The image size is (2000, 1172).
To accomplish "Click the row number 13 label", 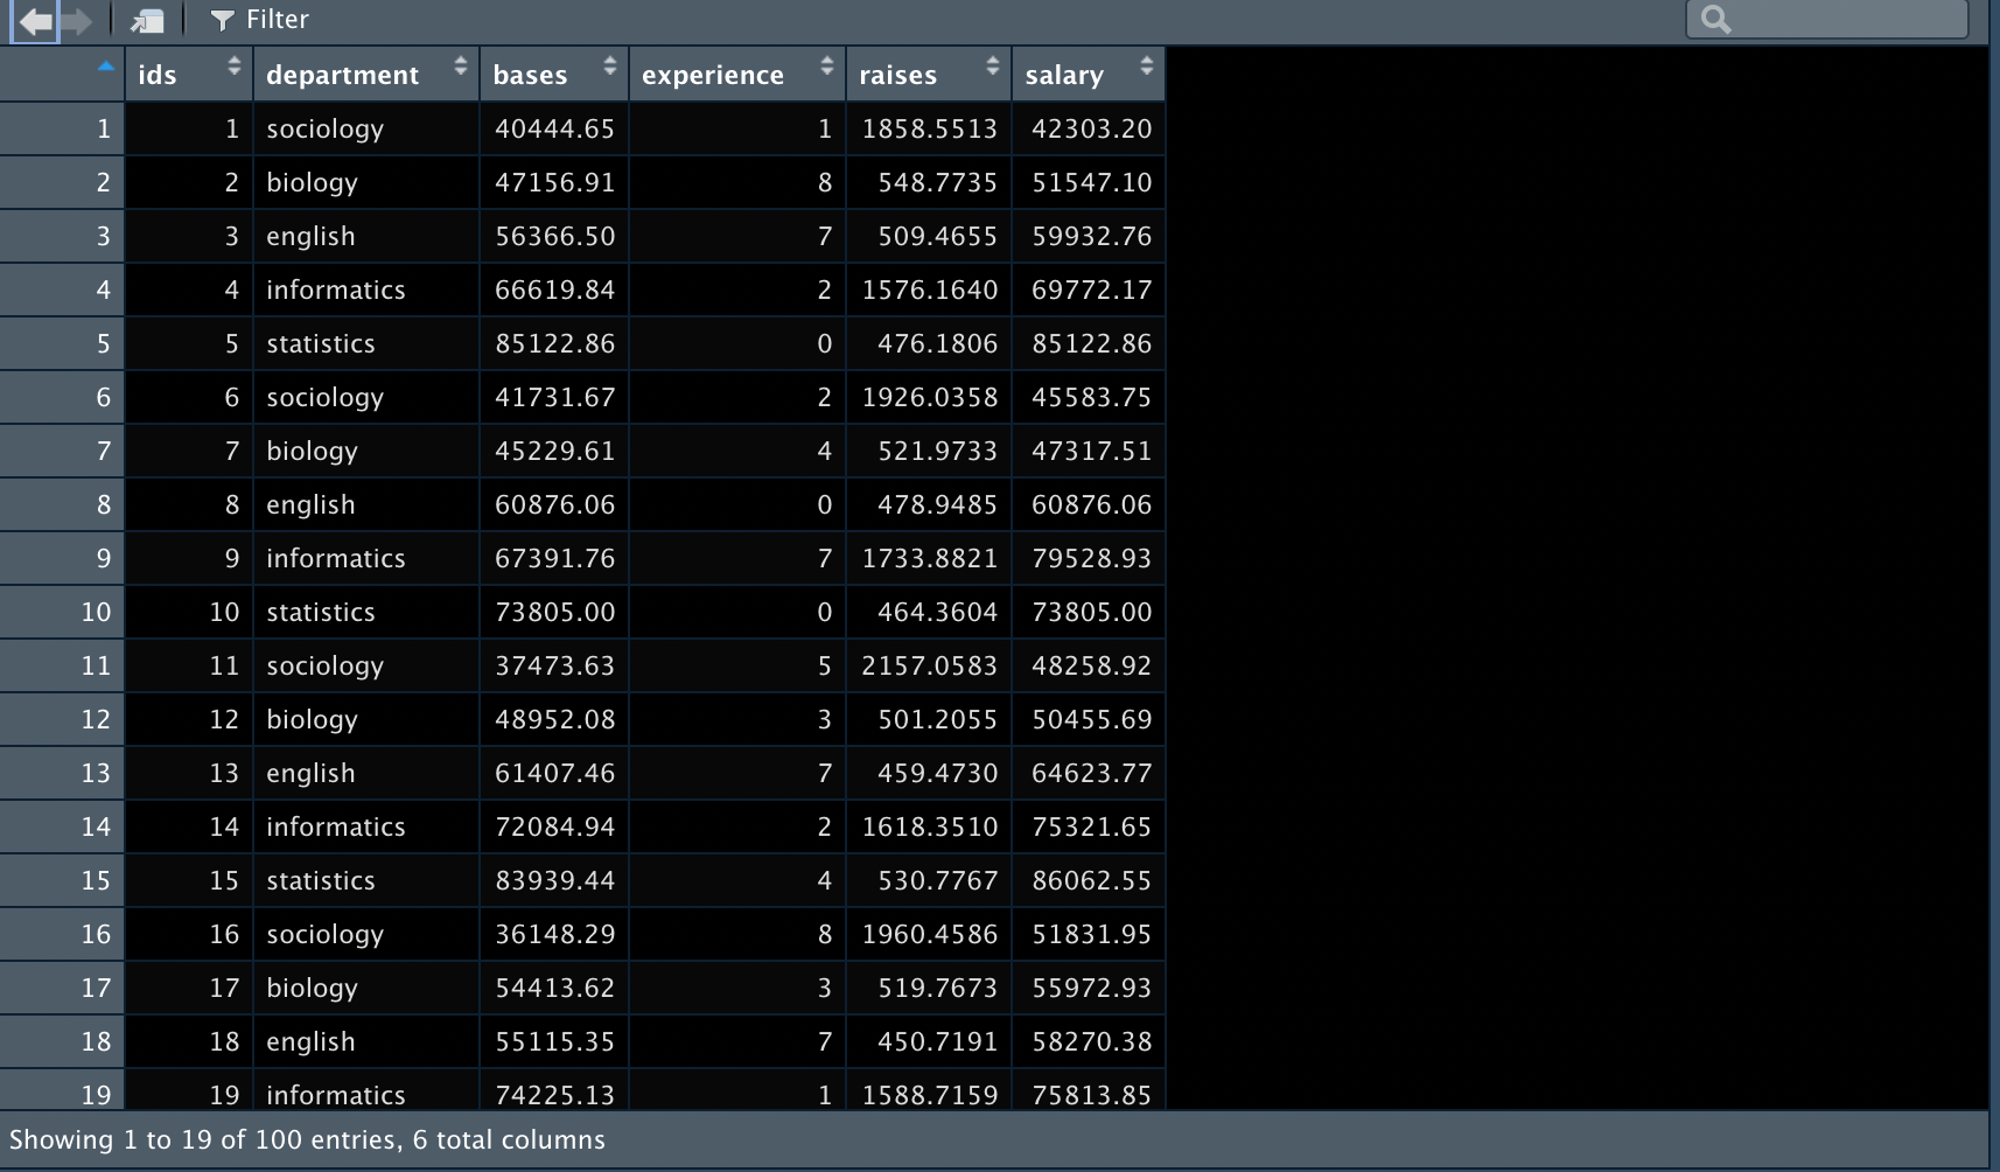I will [x=96, y=774].
